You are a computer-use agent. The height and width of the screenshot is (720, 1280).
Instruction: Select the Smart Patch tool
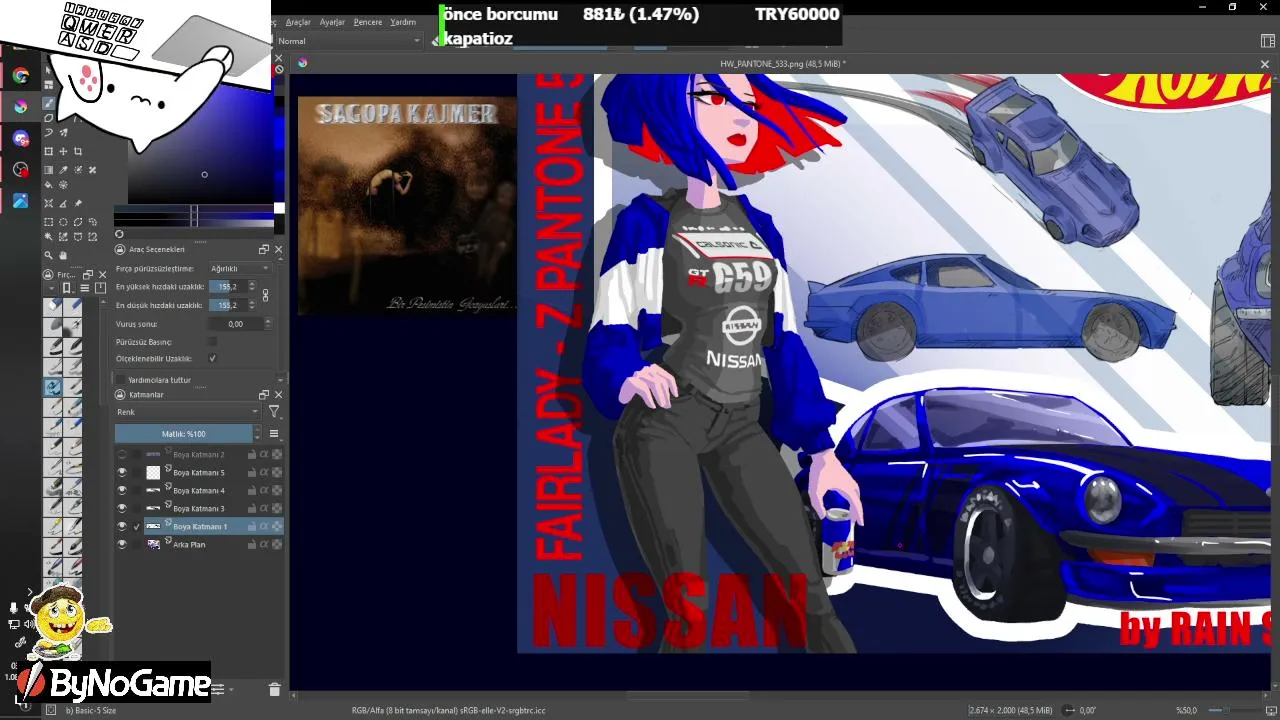pyautogui.click(x=93, y=170)
